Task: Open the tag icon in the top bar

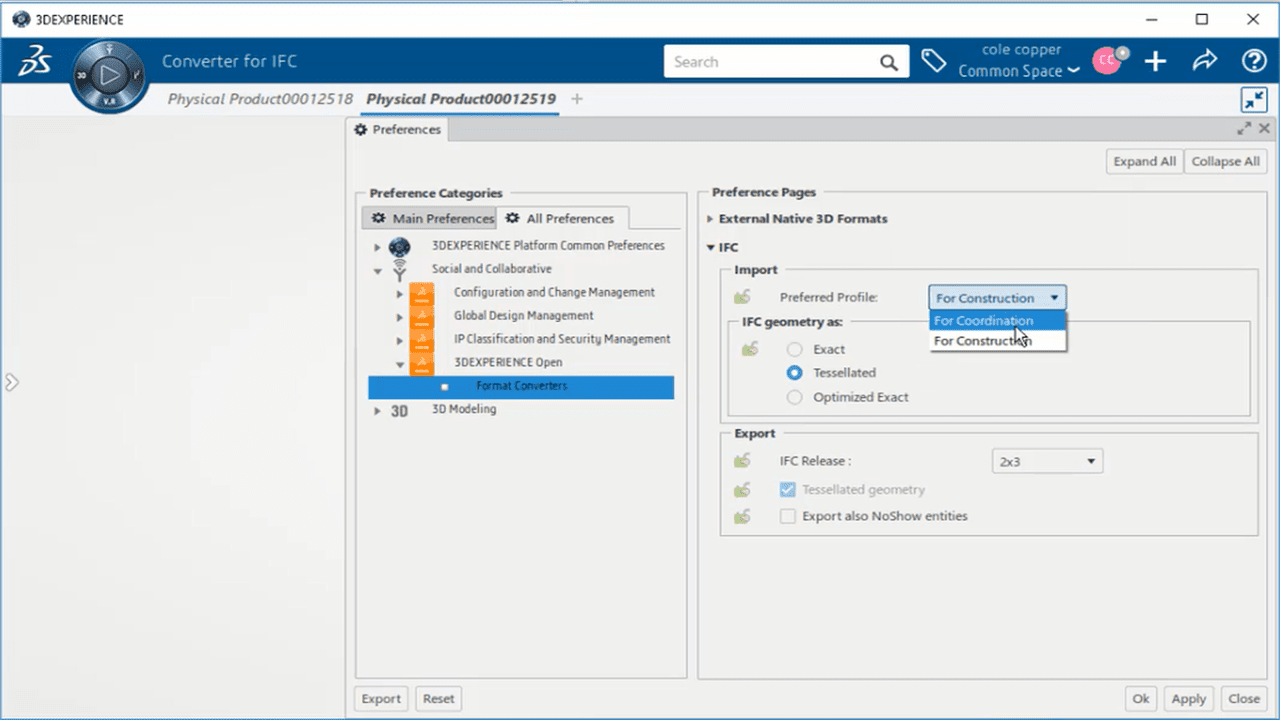Action: click(933, 62)
